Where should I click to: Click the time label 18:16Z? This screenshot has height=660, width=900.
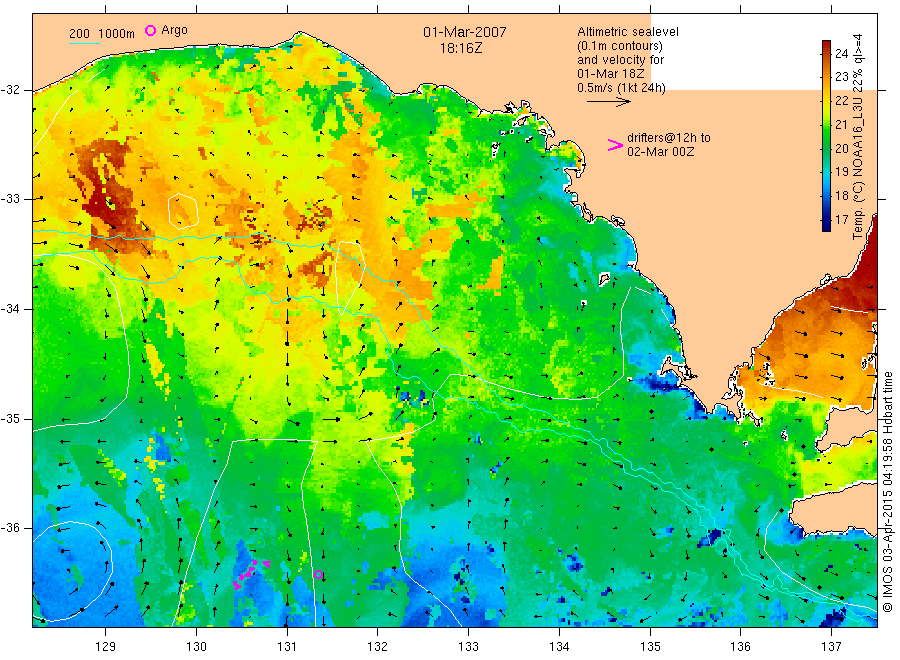pyautogui.click(x=461, y=48)
